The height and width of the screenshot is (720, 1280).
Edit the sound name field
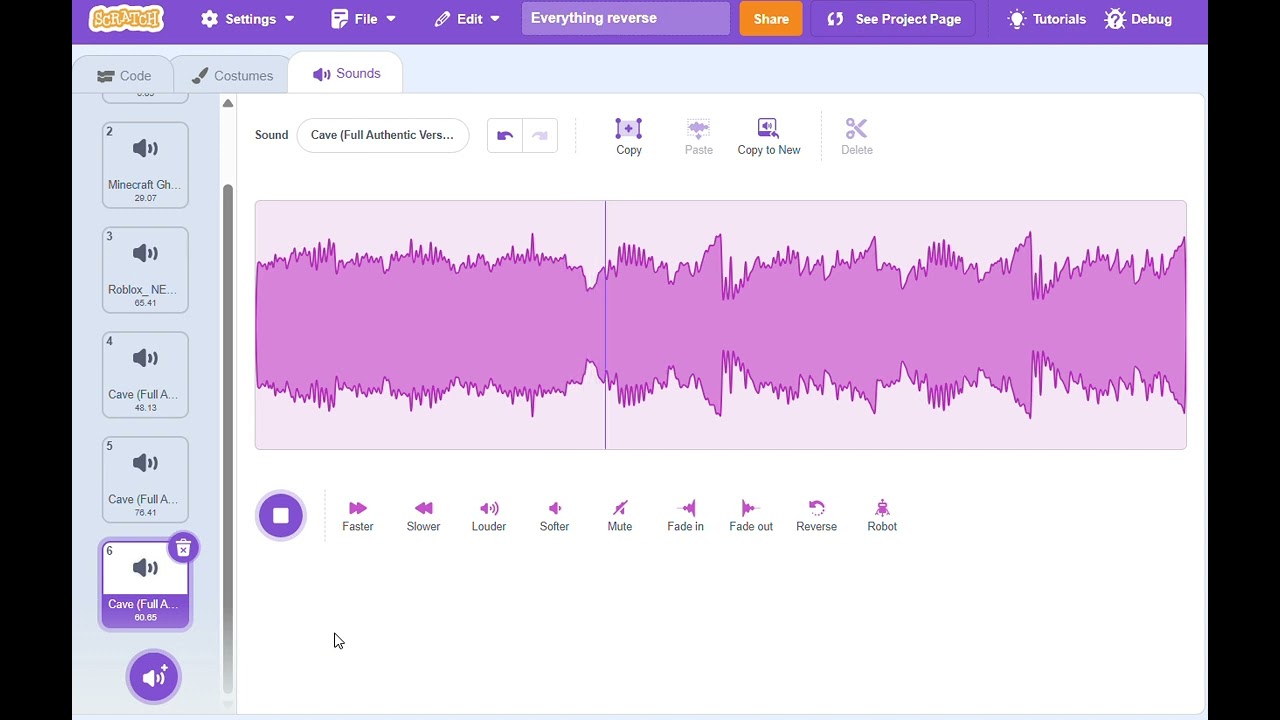[x=383, y=135]
